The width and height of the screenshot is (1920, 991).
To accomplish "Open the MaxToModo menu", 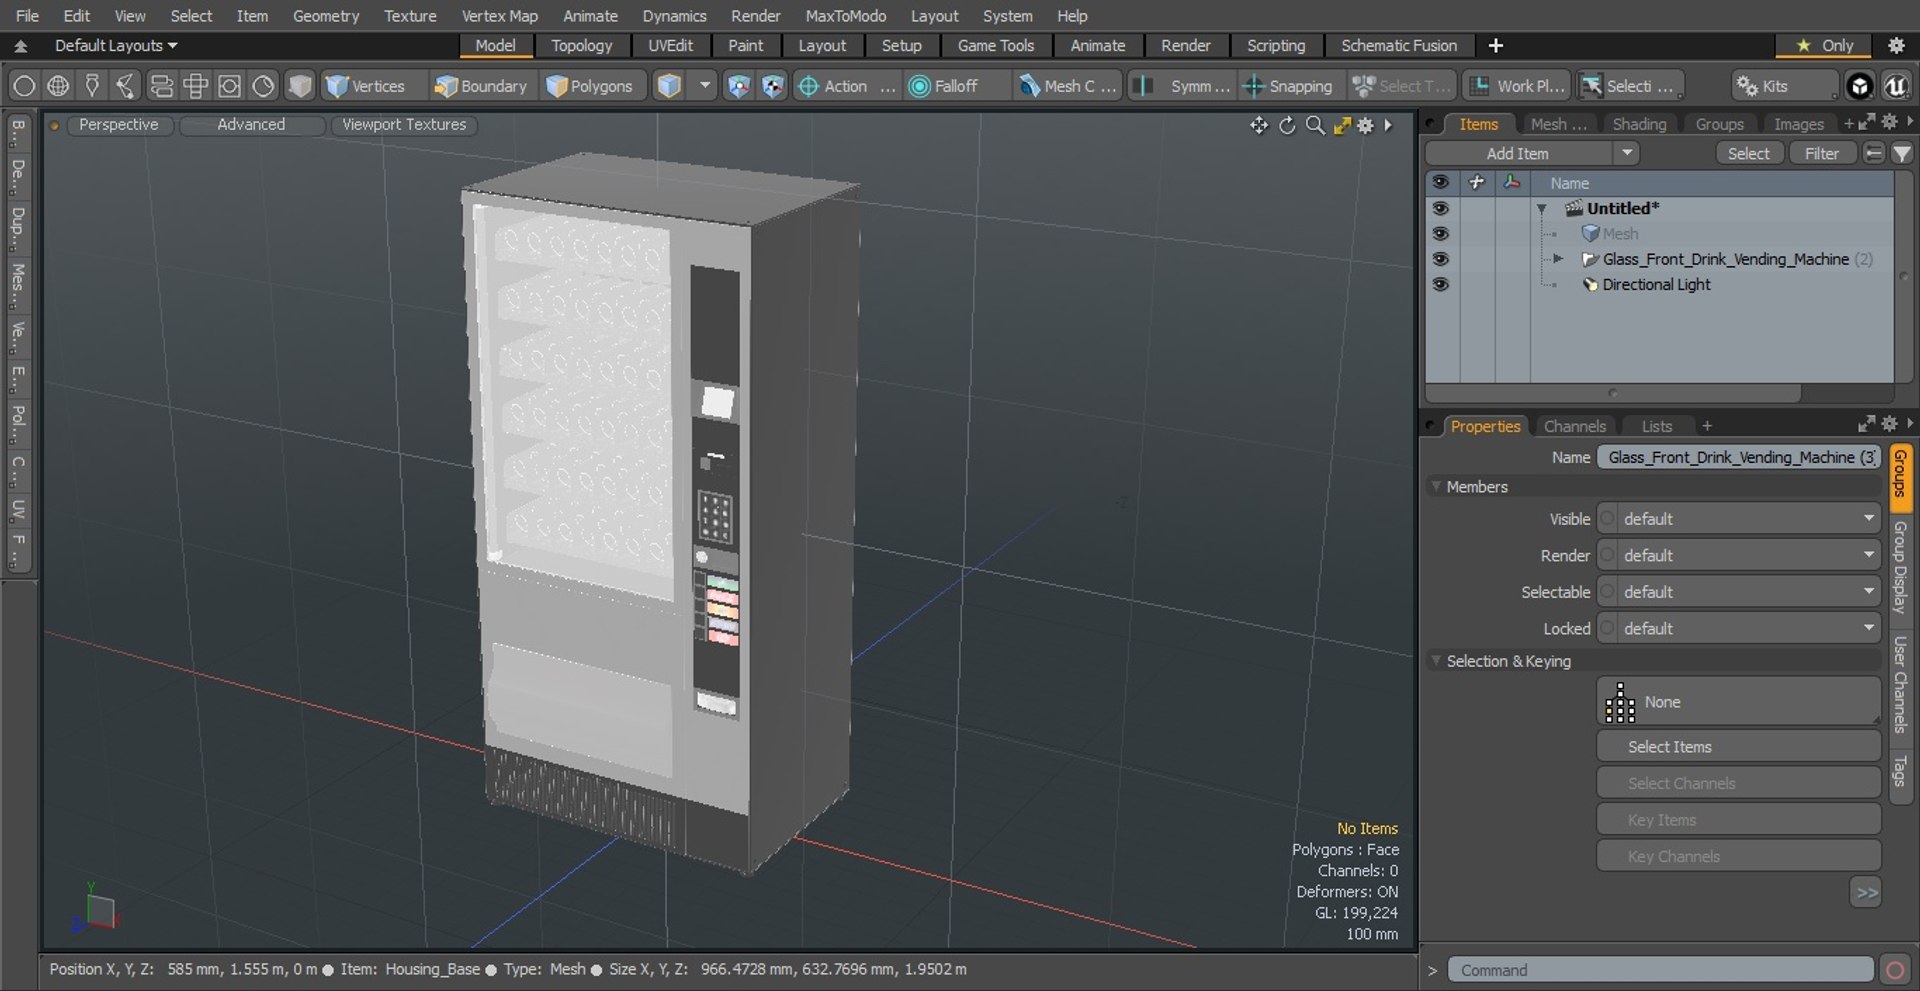I will [845, 16].
